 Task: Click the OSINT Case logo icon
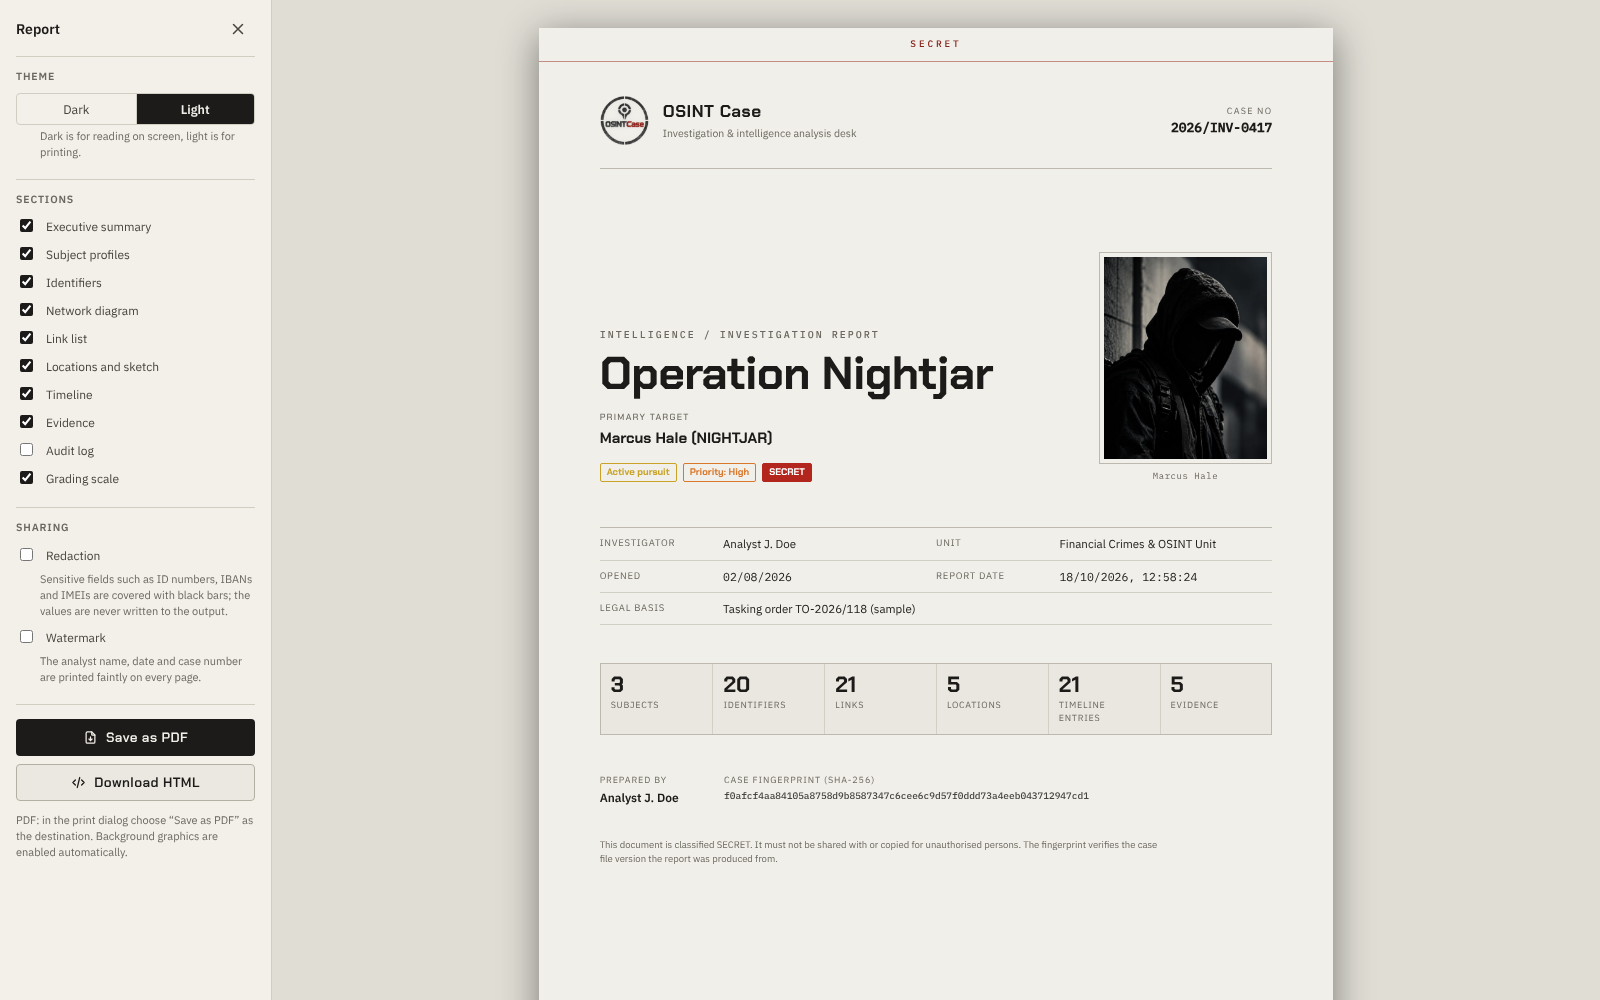(624, 120)
